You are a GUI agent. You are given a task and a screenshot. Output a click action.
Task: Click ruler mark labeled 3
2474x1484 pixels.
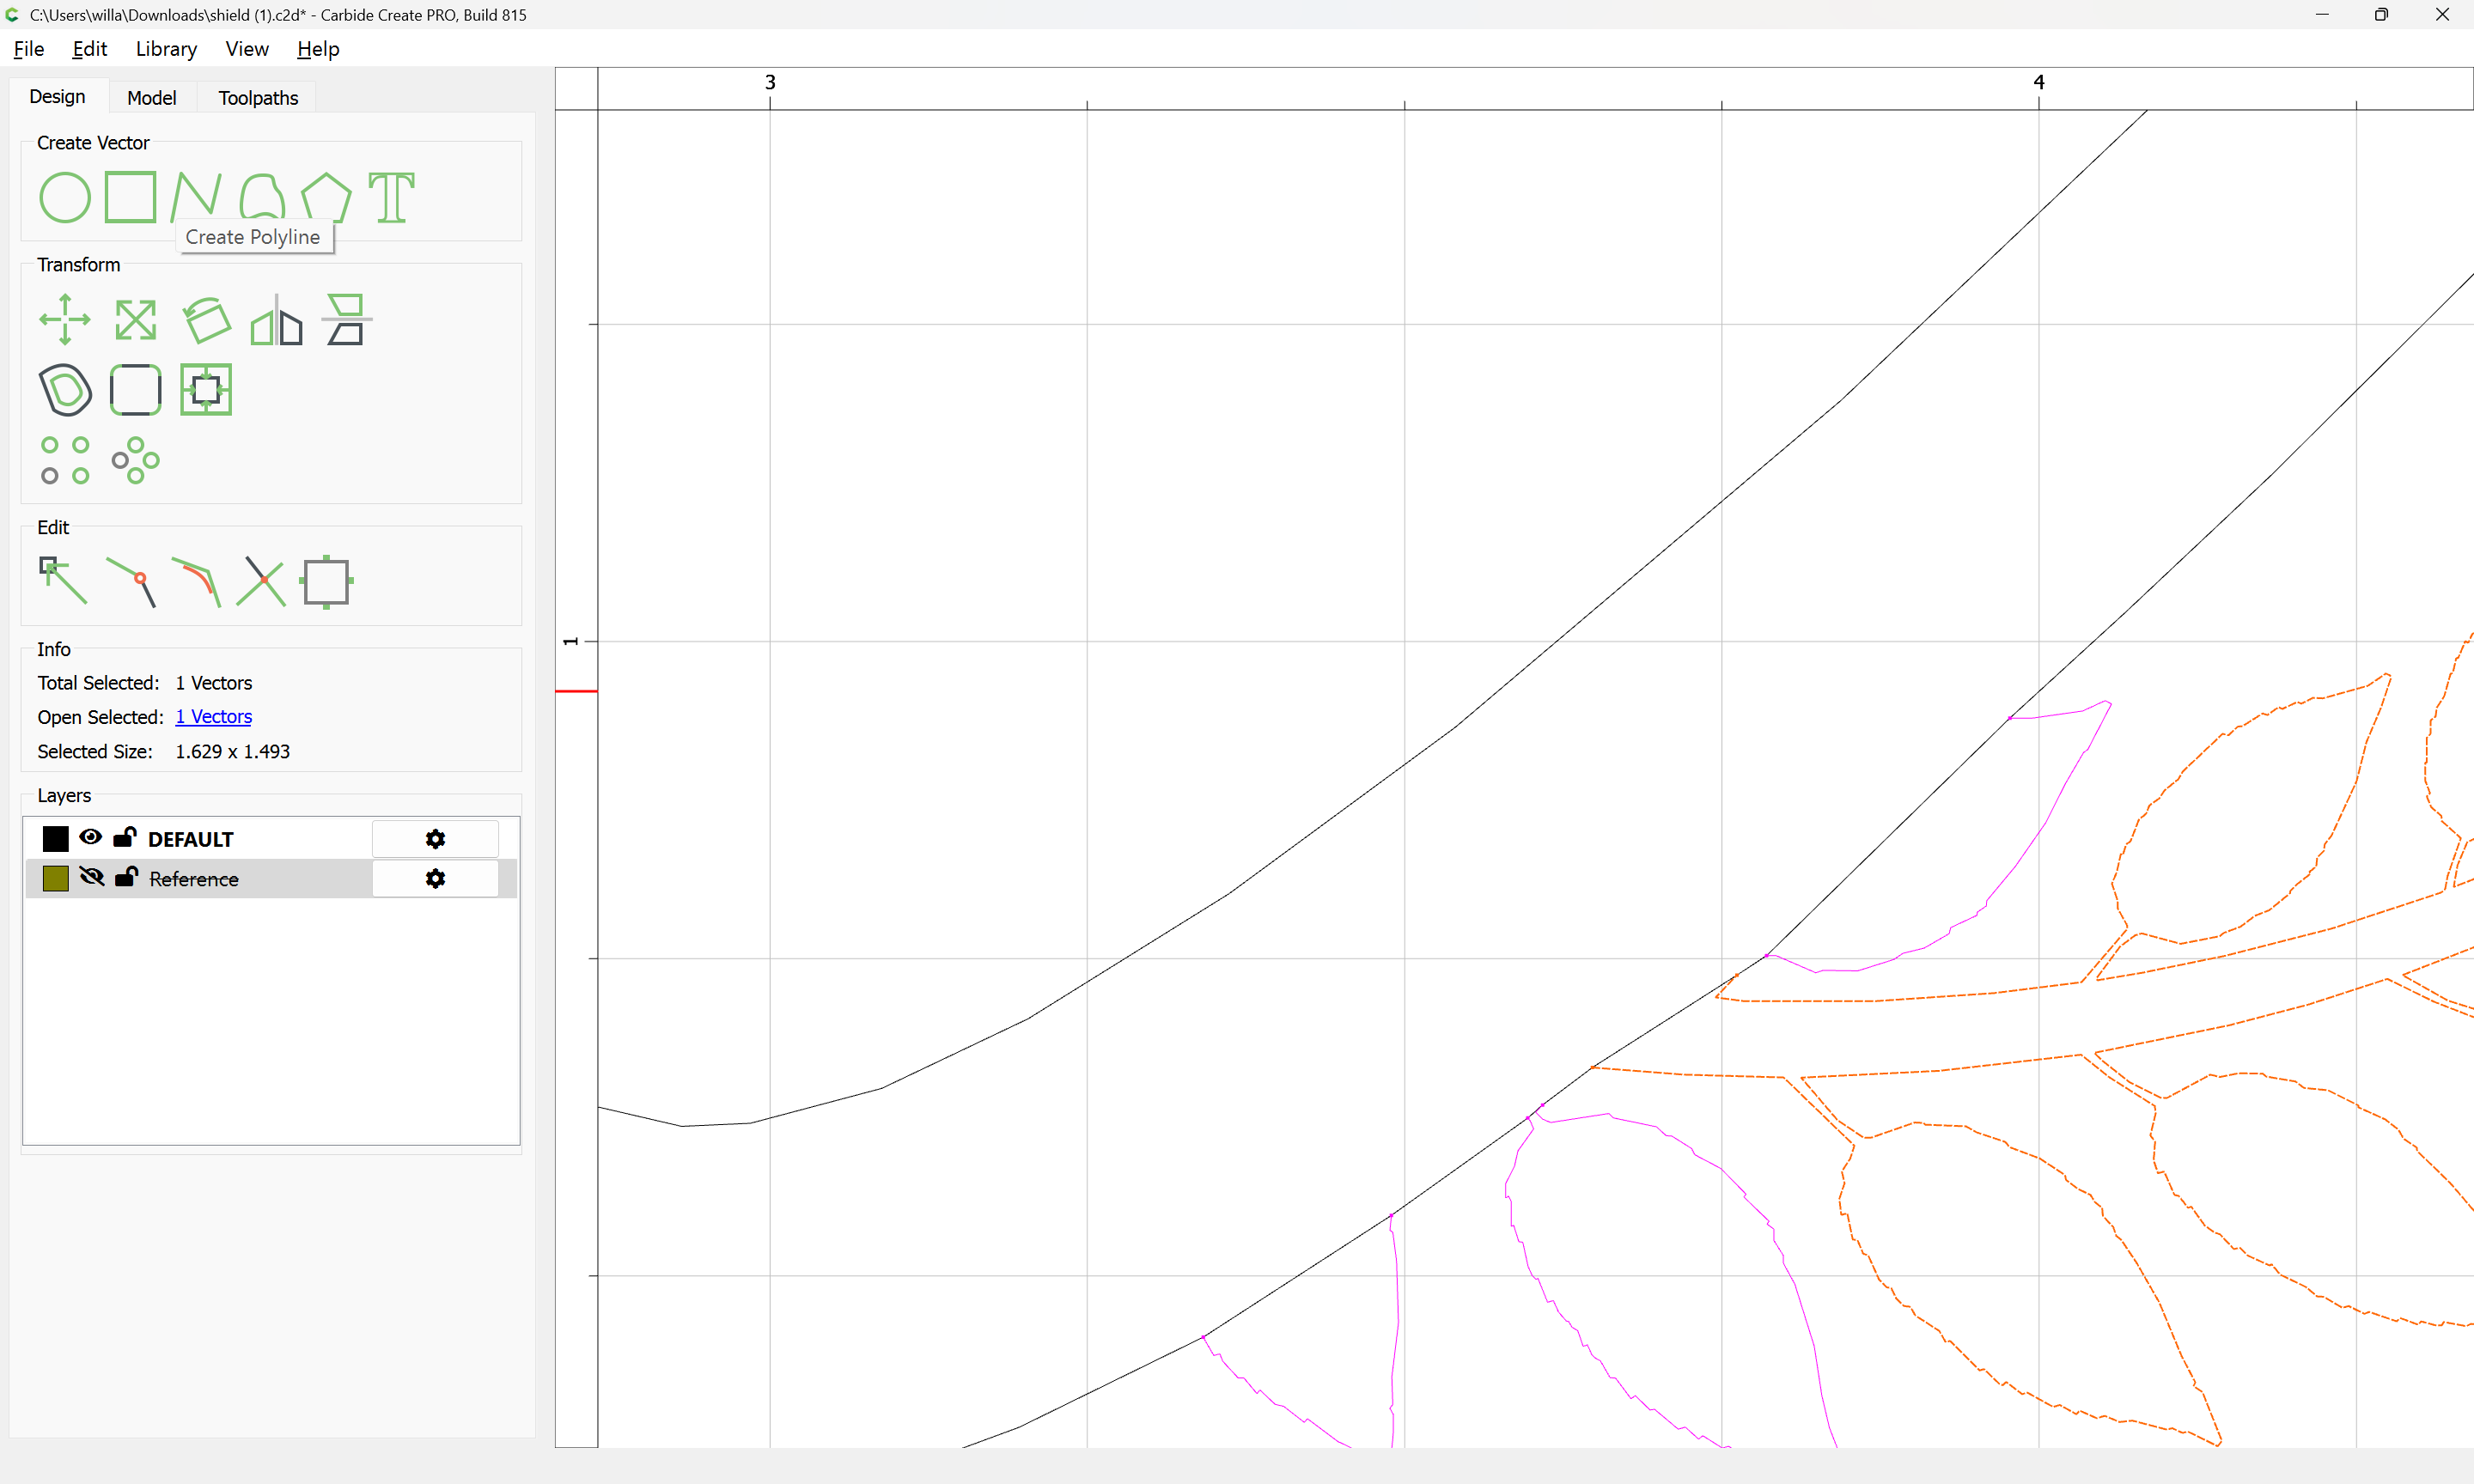tap(770, 82)
